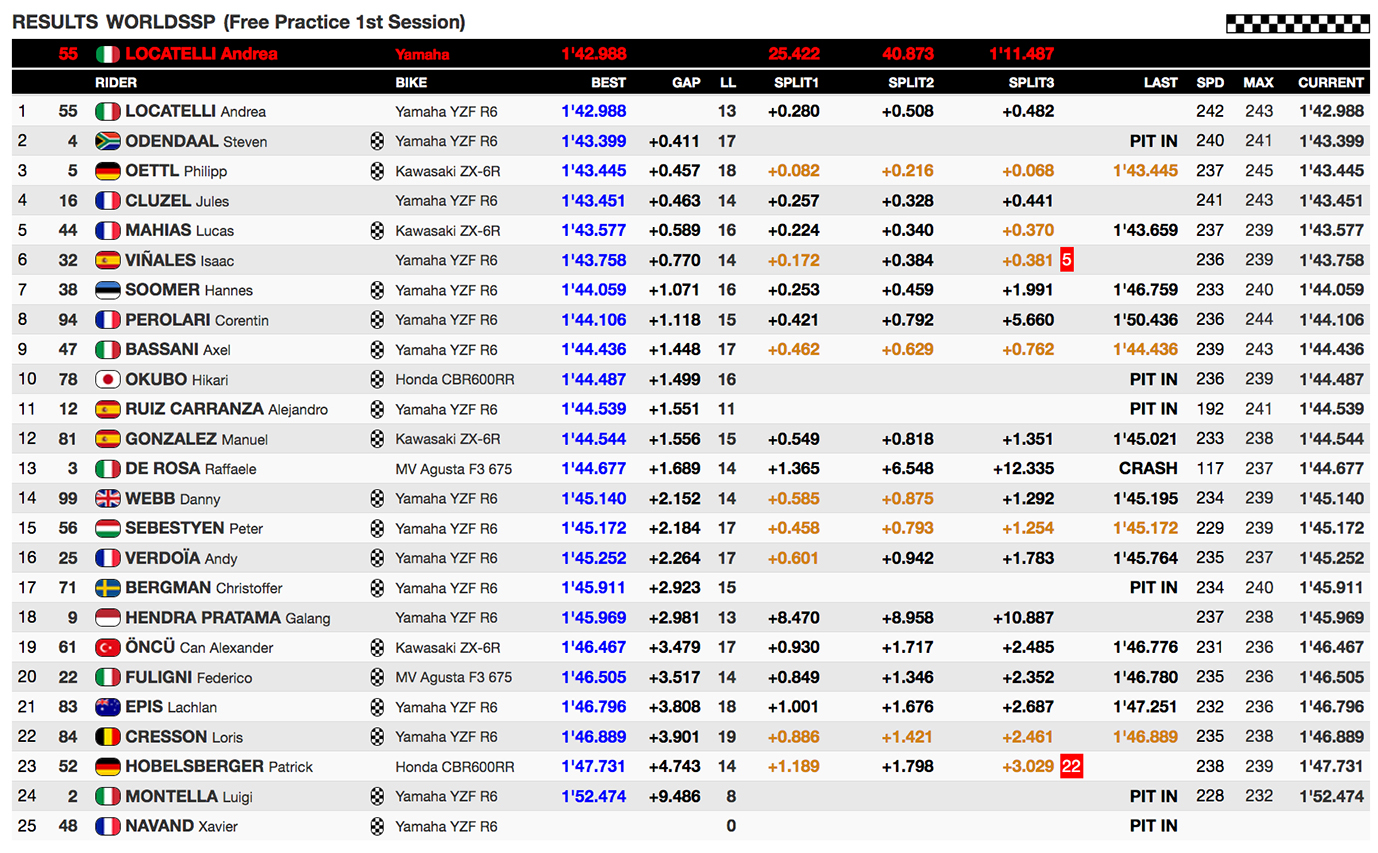Click the CURRENT column header
This screenshot has height=853, width=1378.
tap(1330, 83)
